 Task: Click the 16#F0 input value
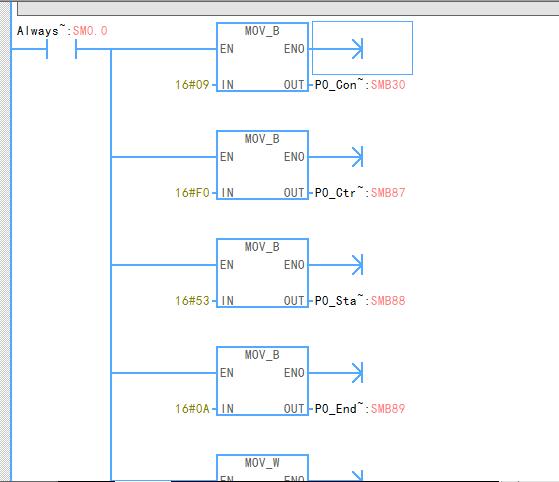pos(192,193)
